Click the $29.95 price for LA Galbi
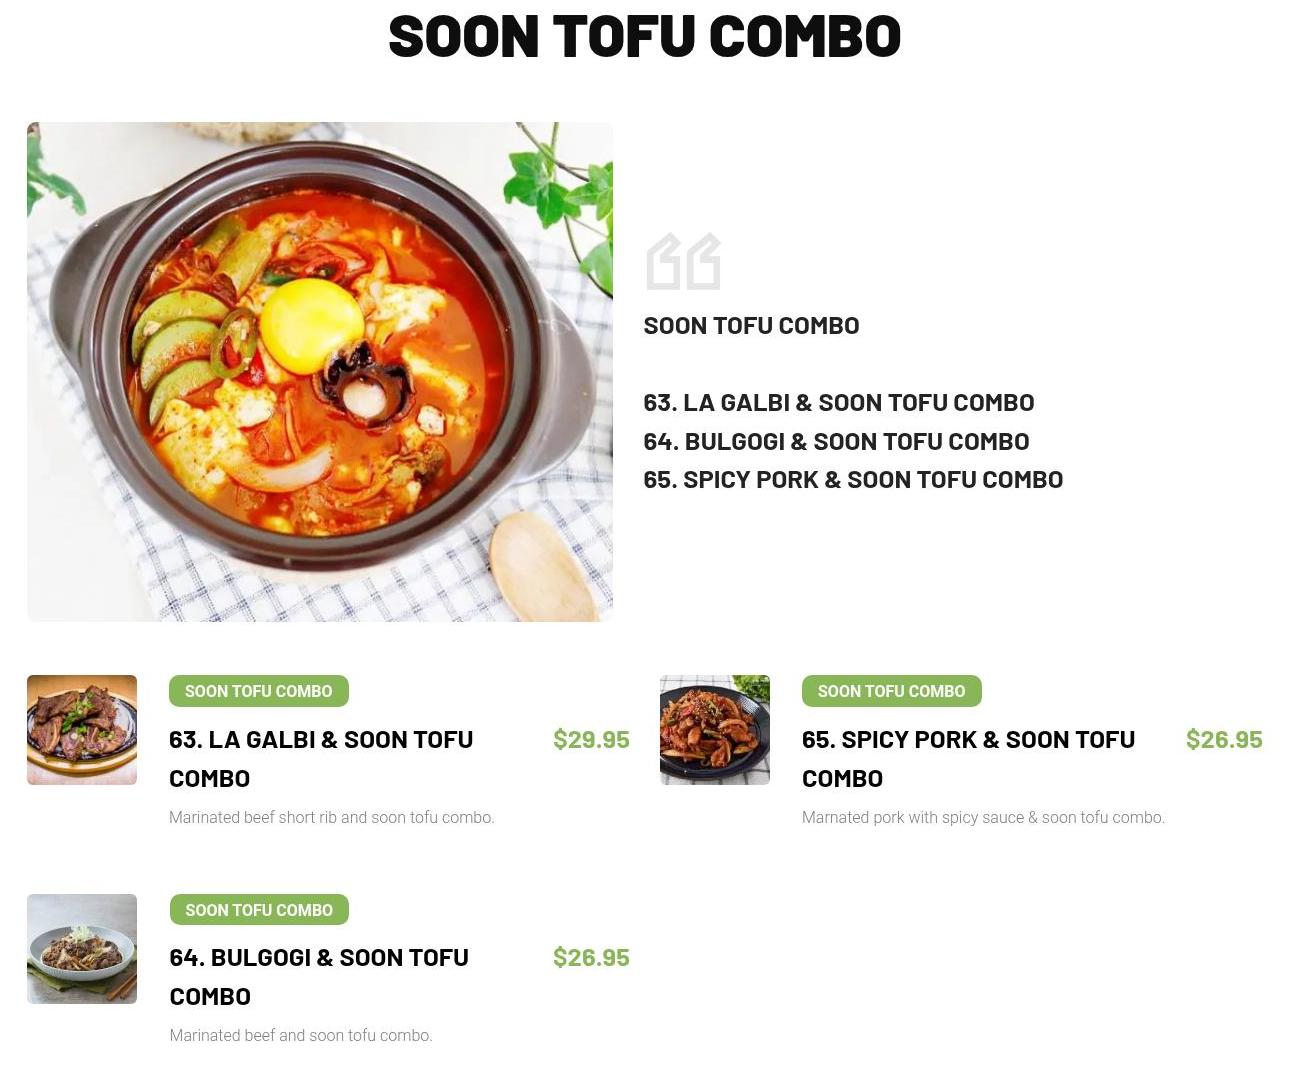1310x1081 pixels. tap(591, 740)
